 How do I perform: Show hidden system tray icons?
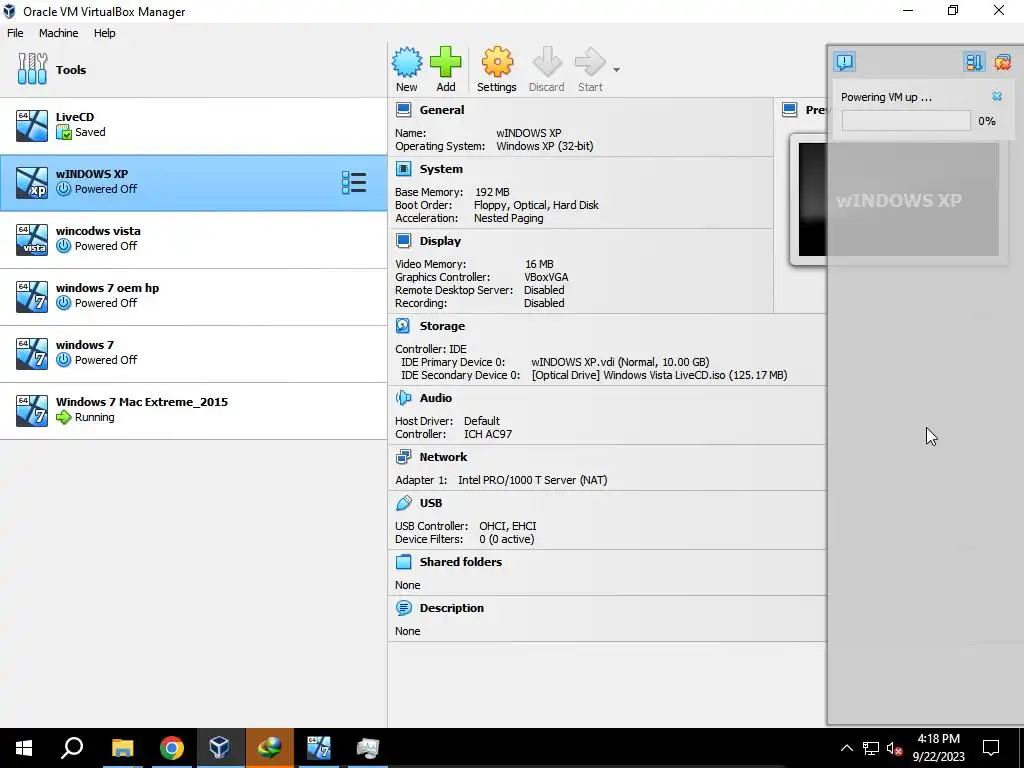846,748
